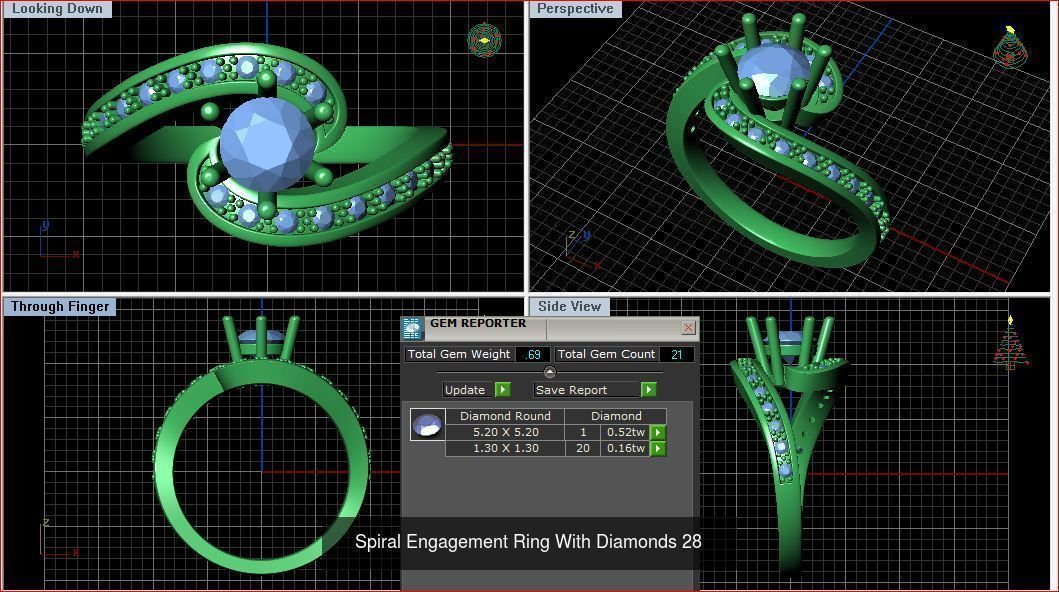Click the Gem Reporter panel icon
The width and height of the screenshot is (1059, 592).
412,328
